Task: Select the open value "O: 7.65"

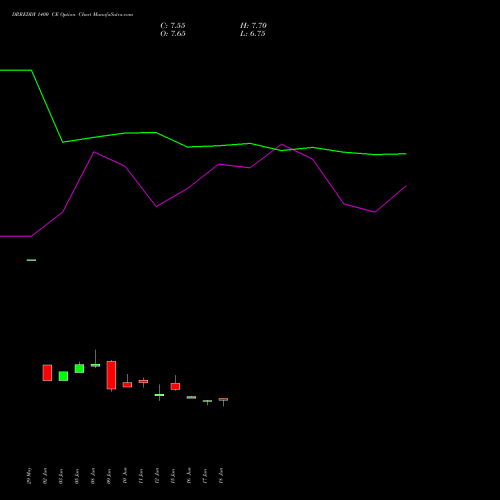Action: click(173, 33)
